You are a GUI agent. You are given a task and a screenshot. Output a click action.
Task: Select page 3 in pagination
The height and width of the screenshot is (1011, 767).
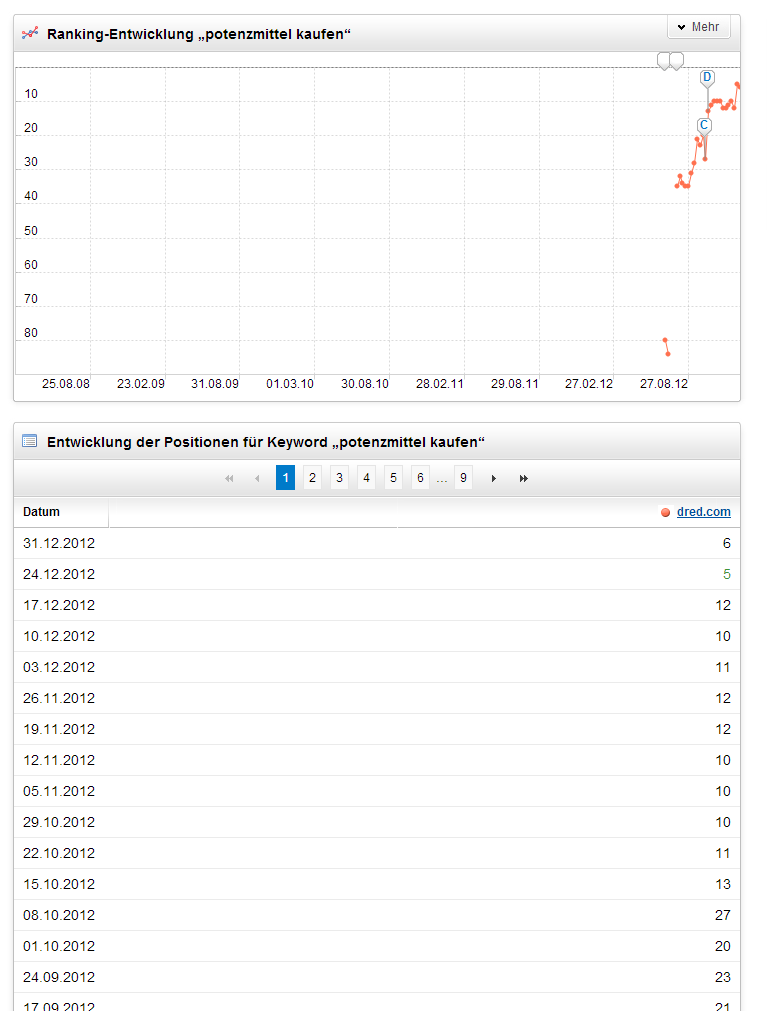pos(339,478)
